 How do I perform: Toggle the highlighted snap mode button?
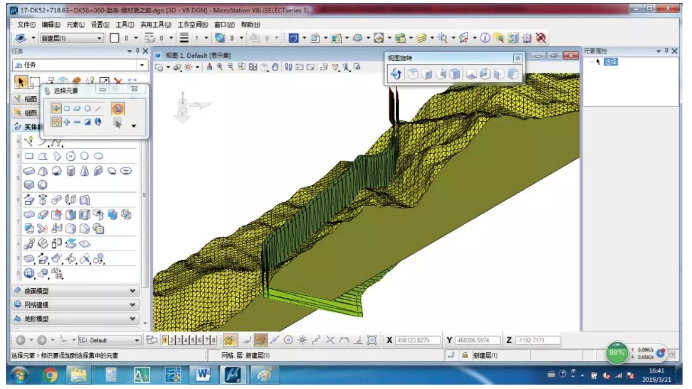point(261,340)
